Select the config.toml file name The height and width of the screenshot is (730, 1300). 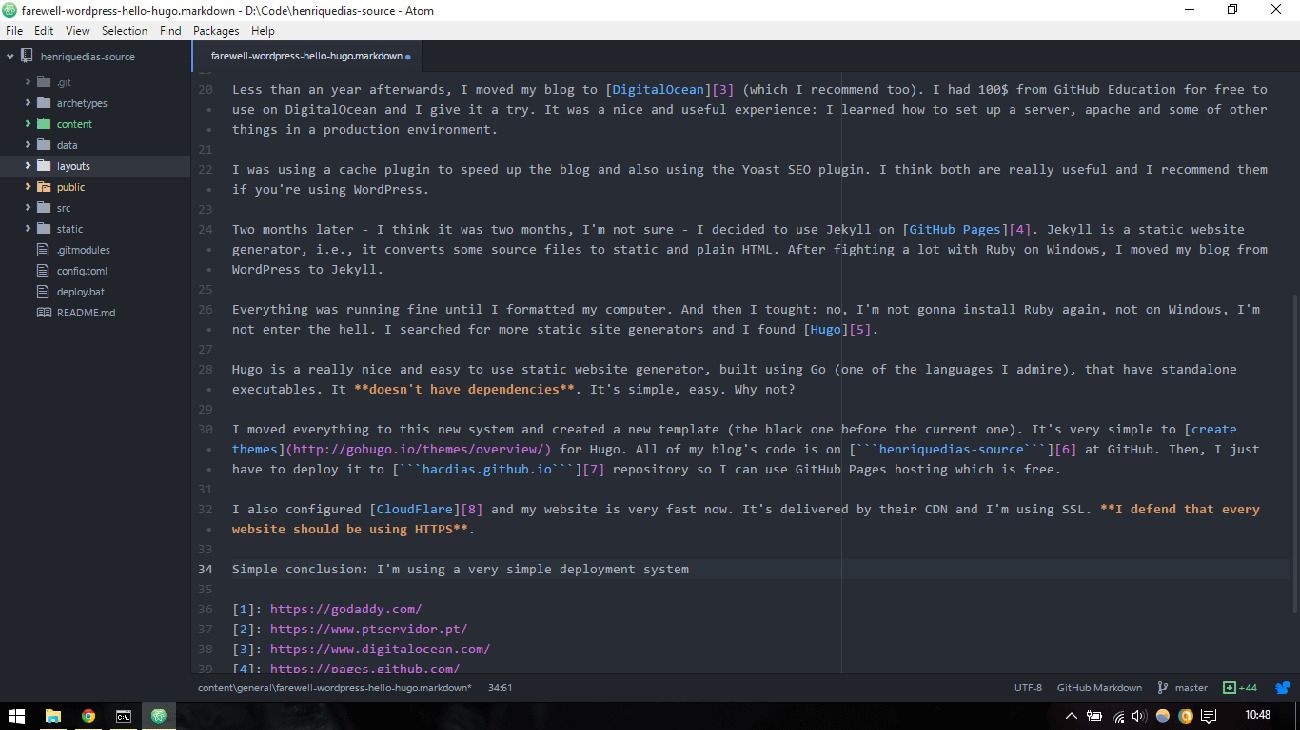tap(82, 271)
